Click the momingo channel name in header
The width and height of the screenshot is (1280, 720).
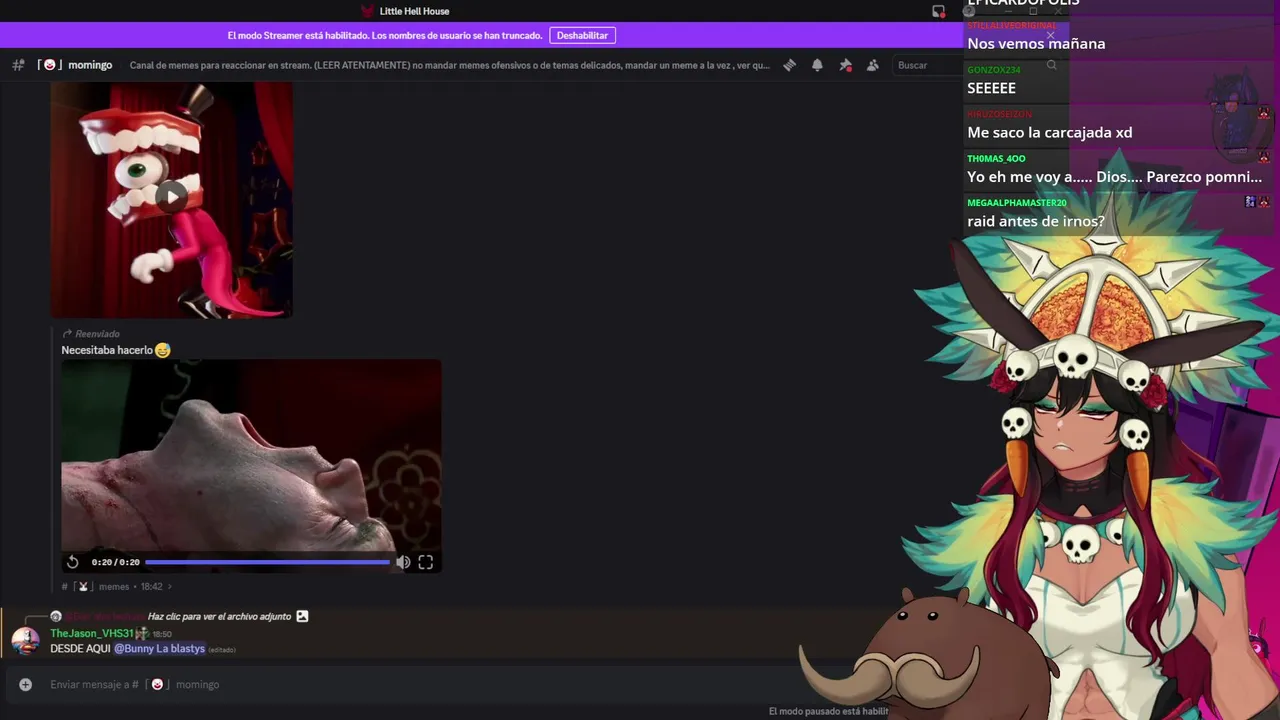90,65
